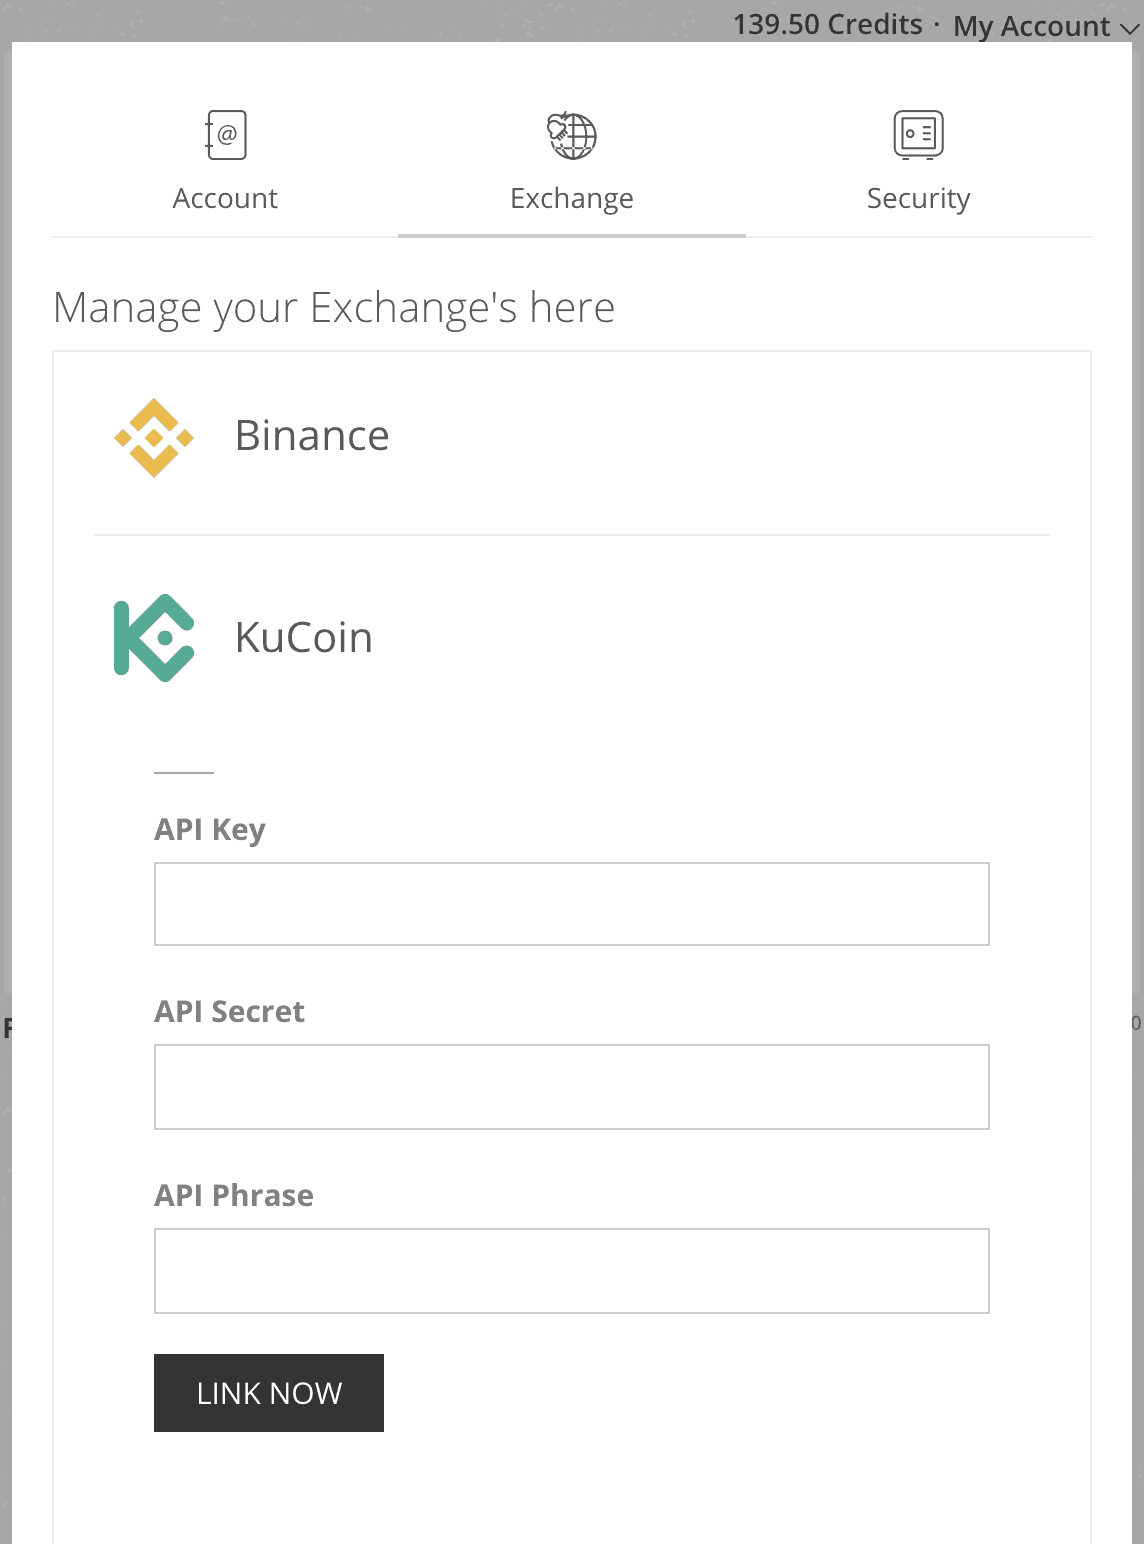The height and width of the screenshot is (1544, 1144).
Task: Expand the Binance exchange section
Action: 572,437
